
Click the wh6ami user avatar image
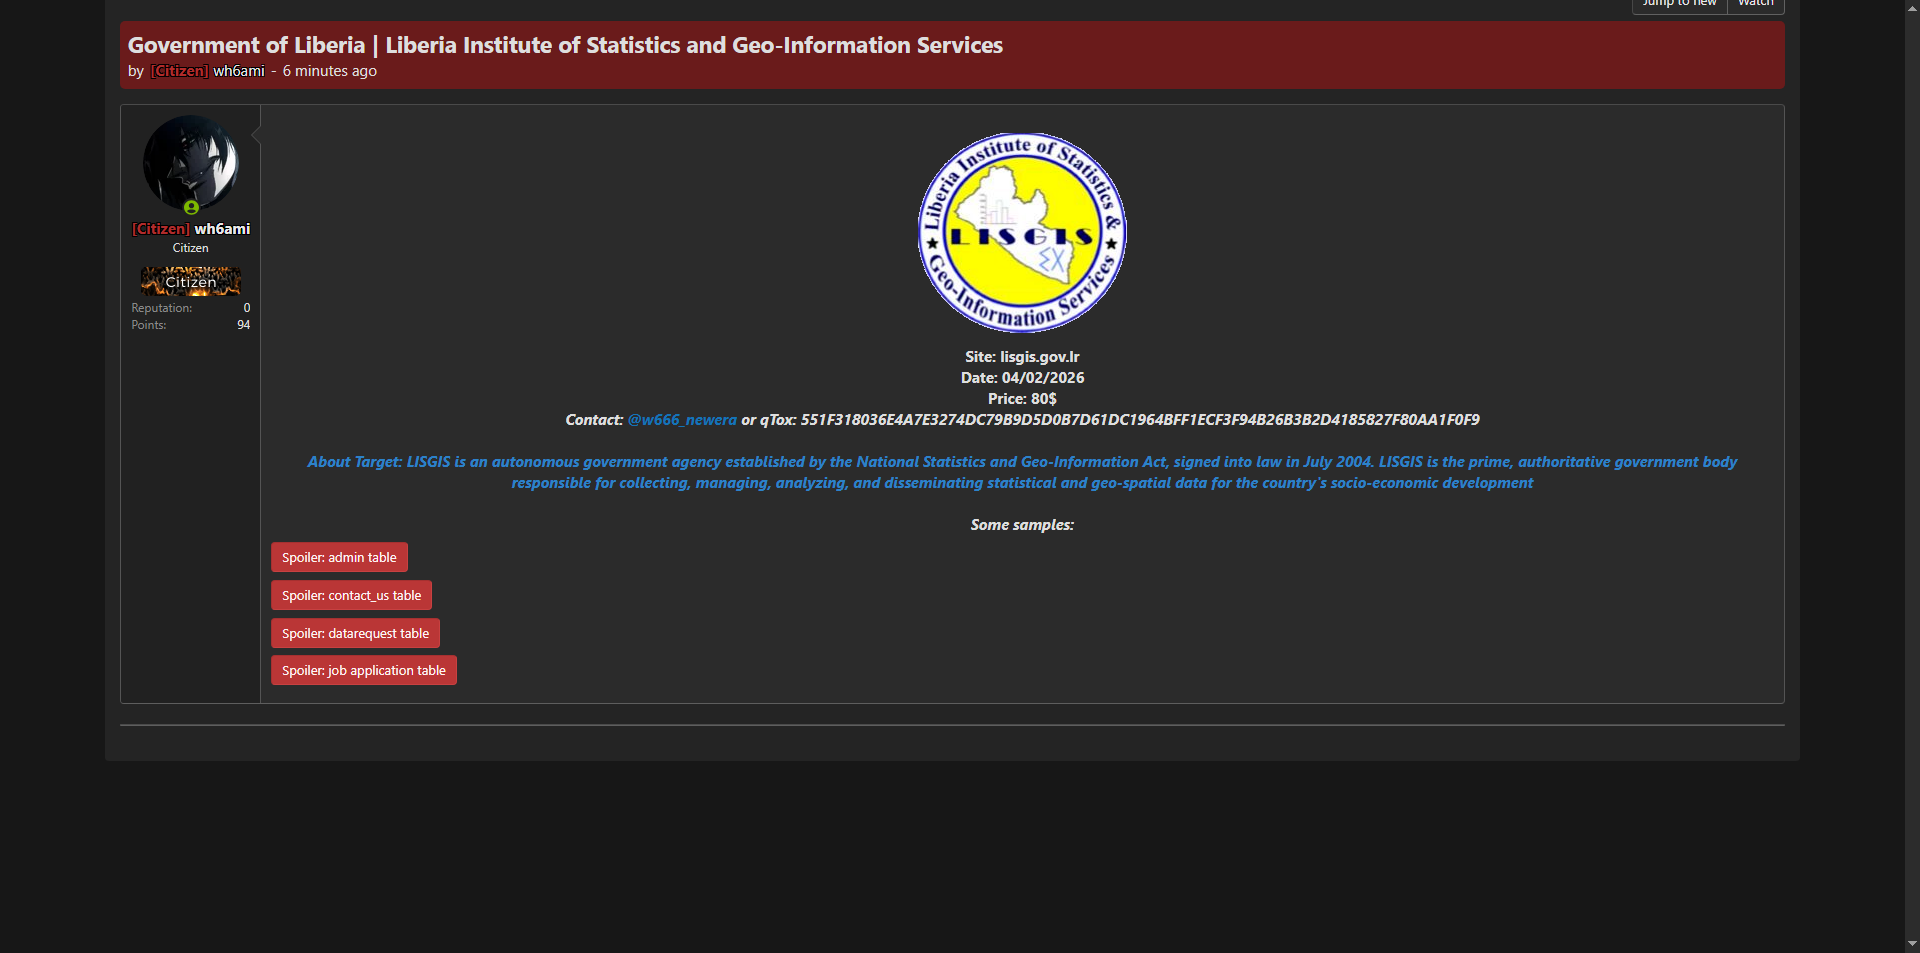(x=190, y=162)
